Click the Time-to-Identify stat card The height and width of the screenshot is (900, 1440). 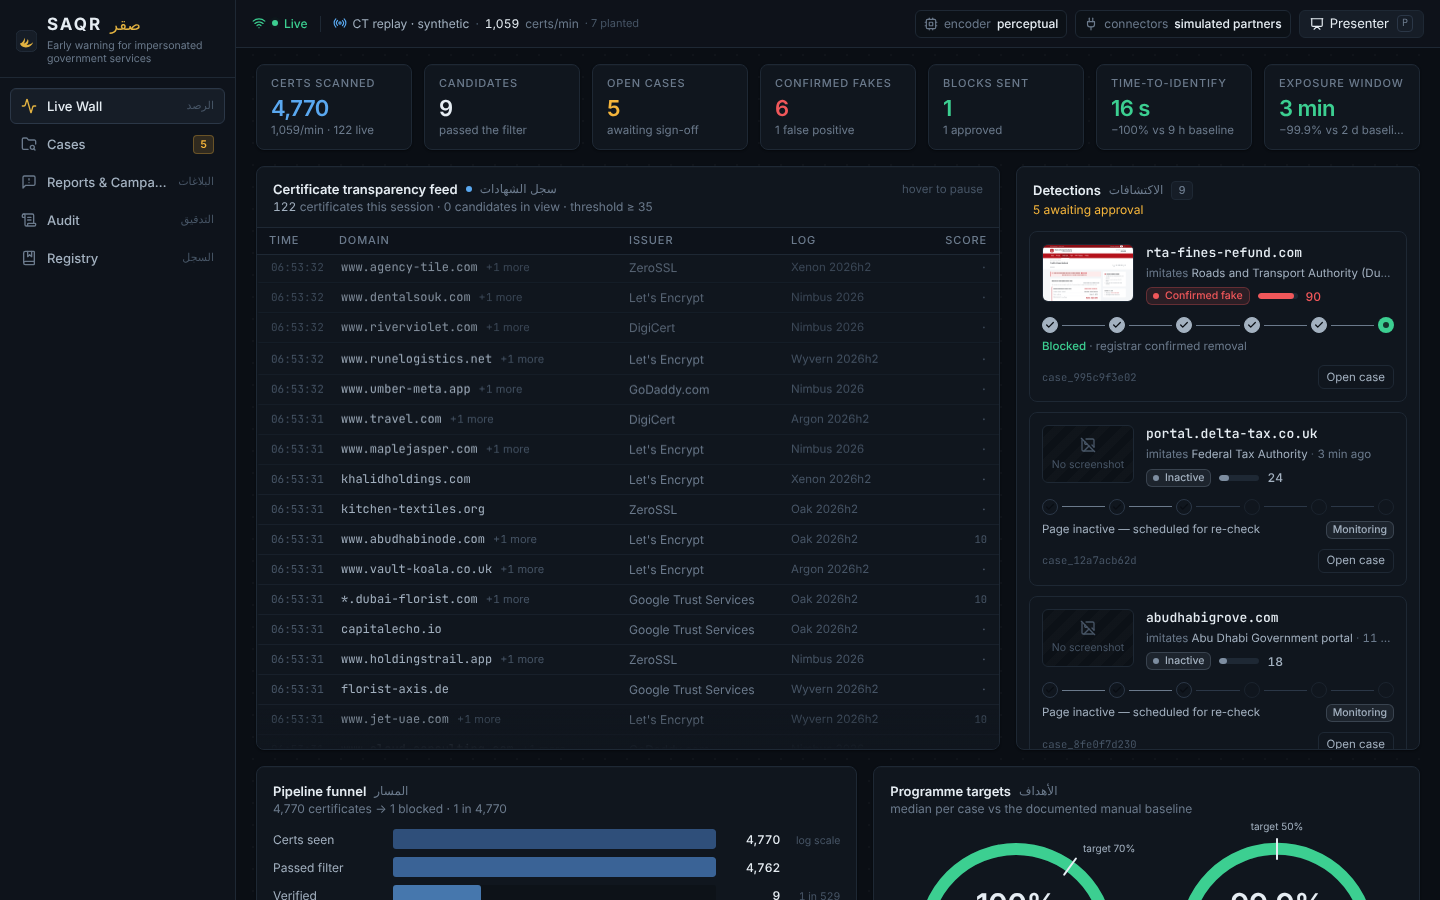[x=1174, y=107]
